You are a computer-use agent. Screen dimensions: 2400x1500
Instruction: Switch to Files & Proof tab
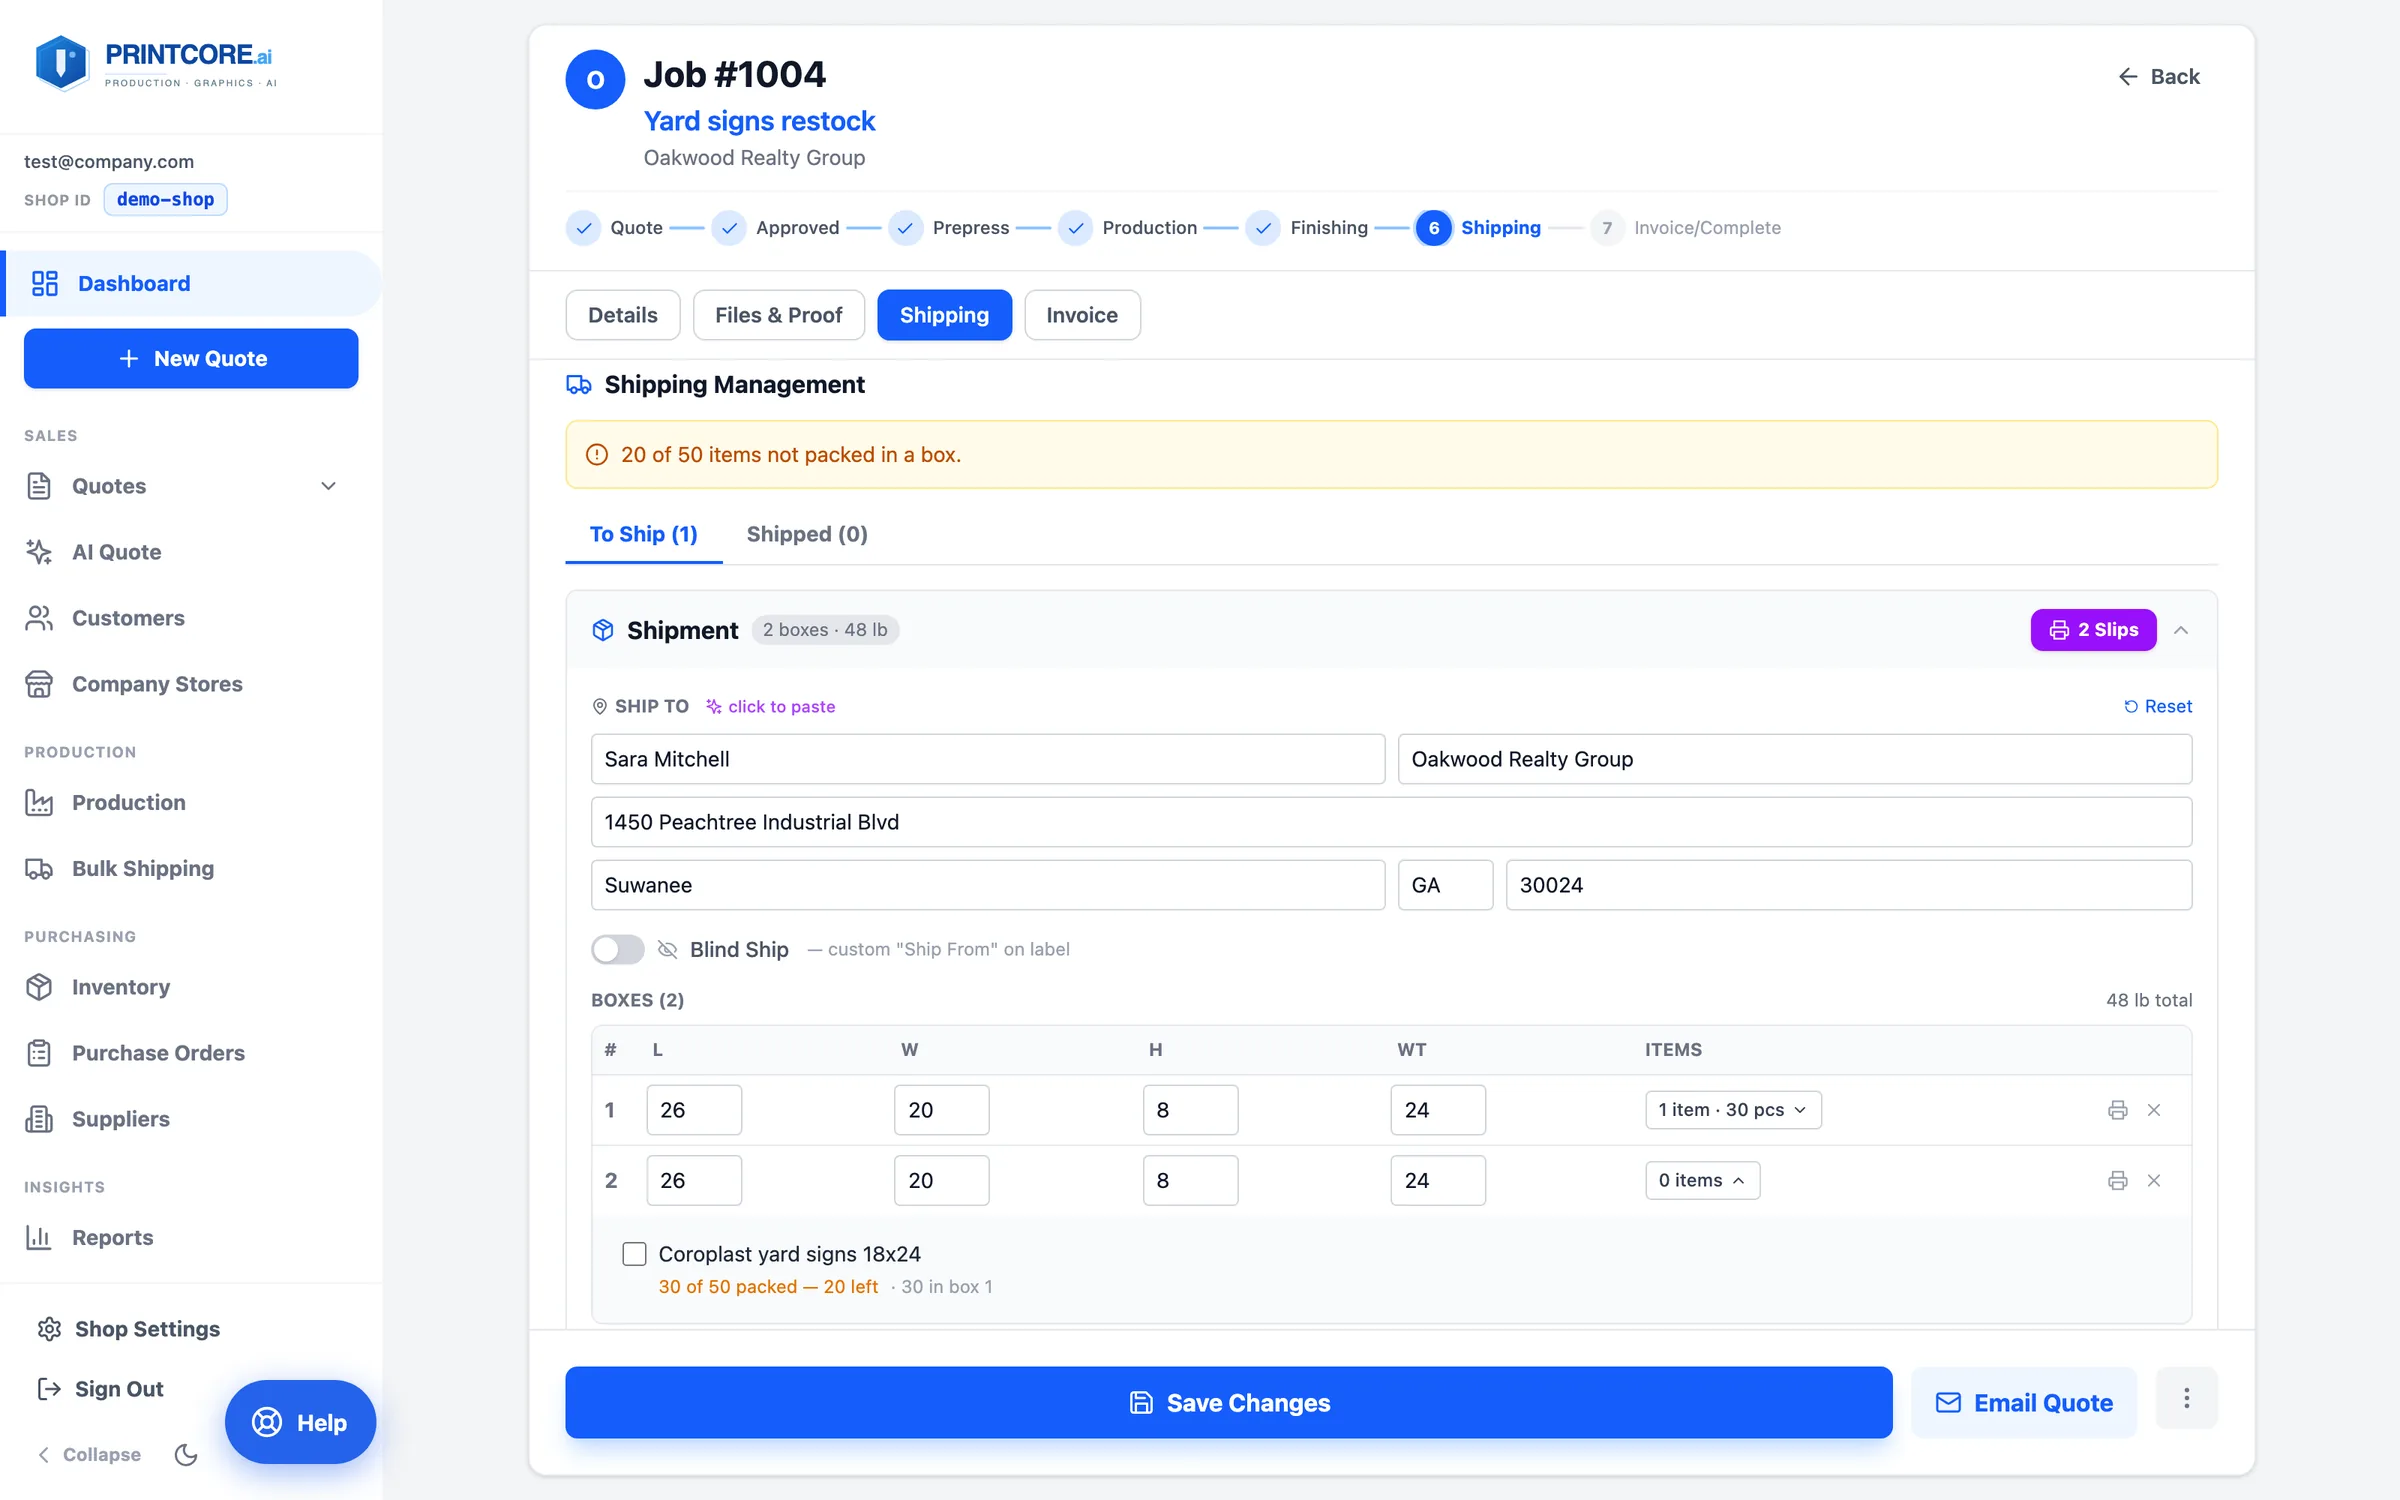pyautogui.click(x=778, y=315)
